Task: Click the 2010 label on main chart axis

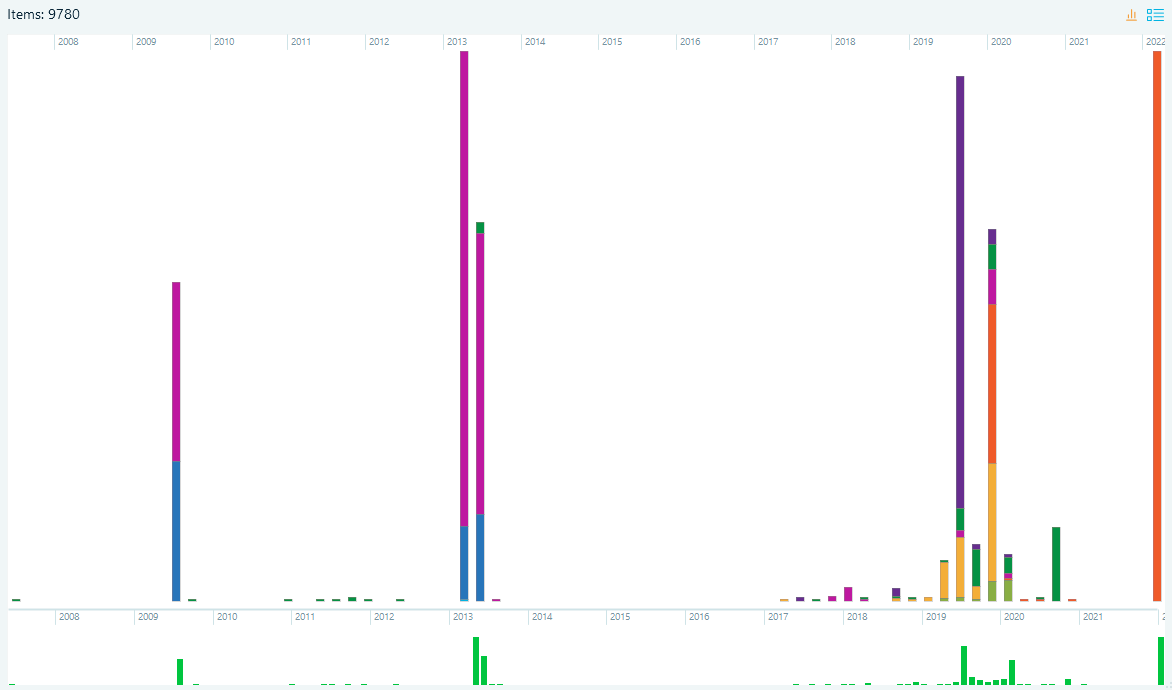Action: (224, 42)
